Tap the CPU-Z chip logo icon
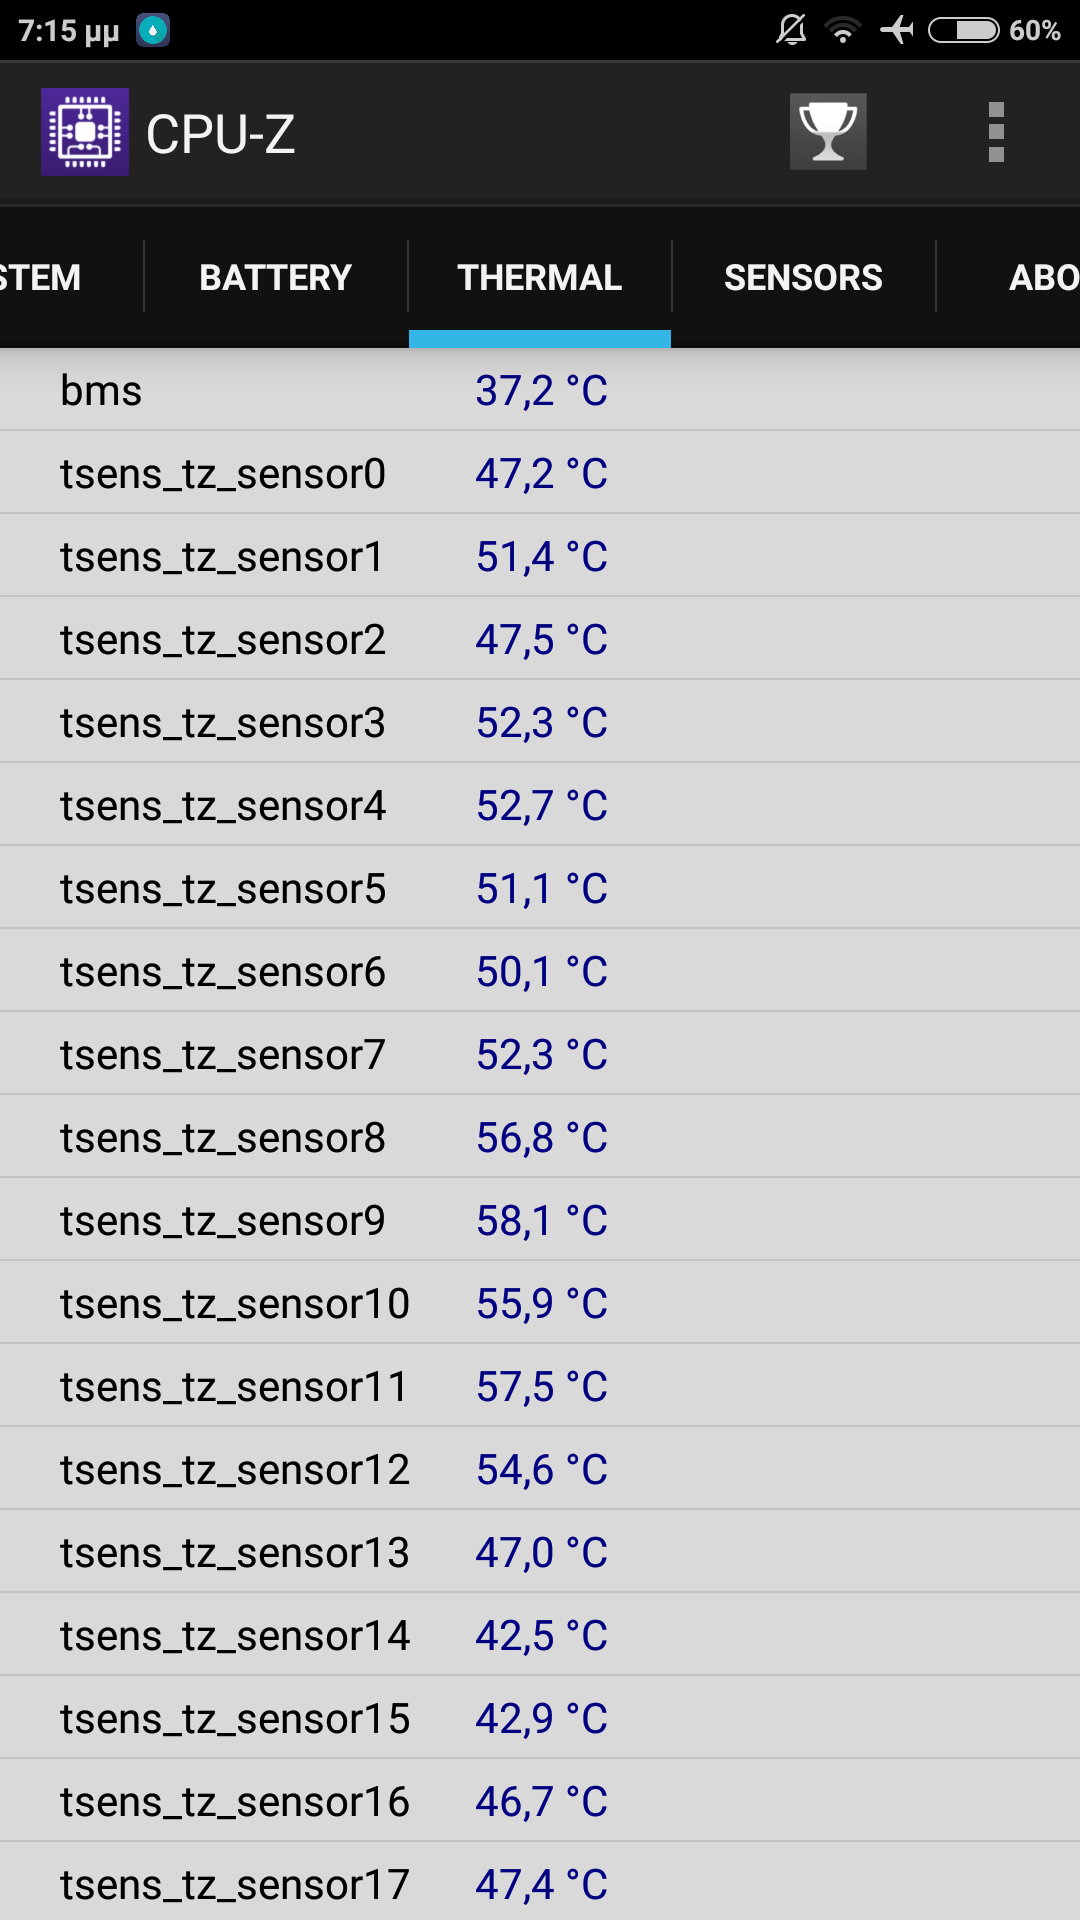The height and width of the screenshot is (1920, 1080). 85,132
